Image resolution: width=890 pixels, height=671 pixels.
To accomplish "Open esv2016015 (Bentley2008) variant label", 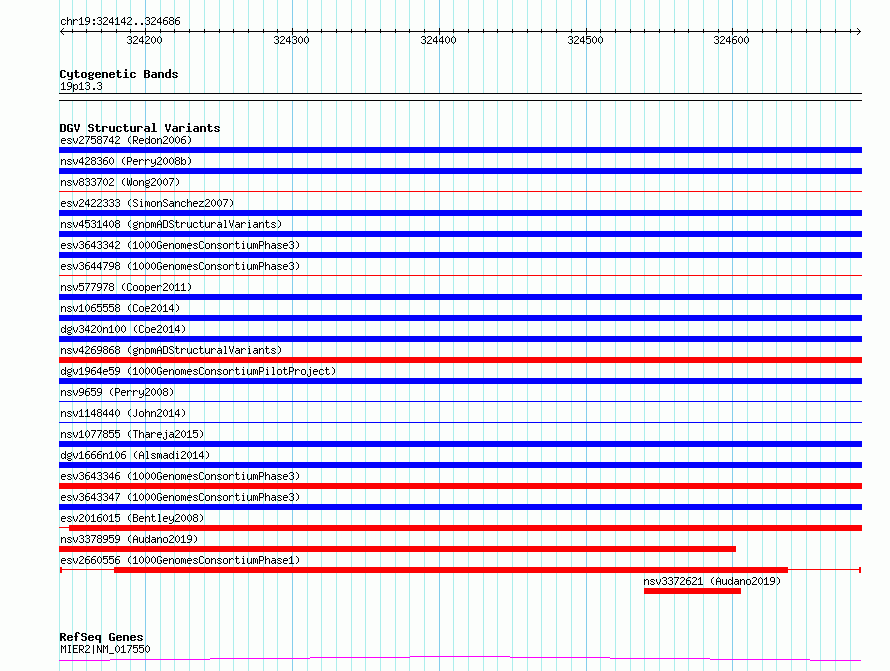I will click(132, 518).
